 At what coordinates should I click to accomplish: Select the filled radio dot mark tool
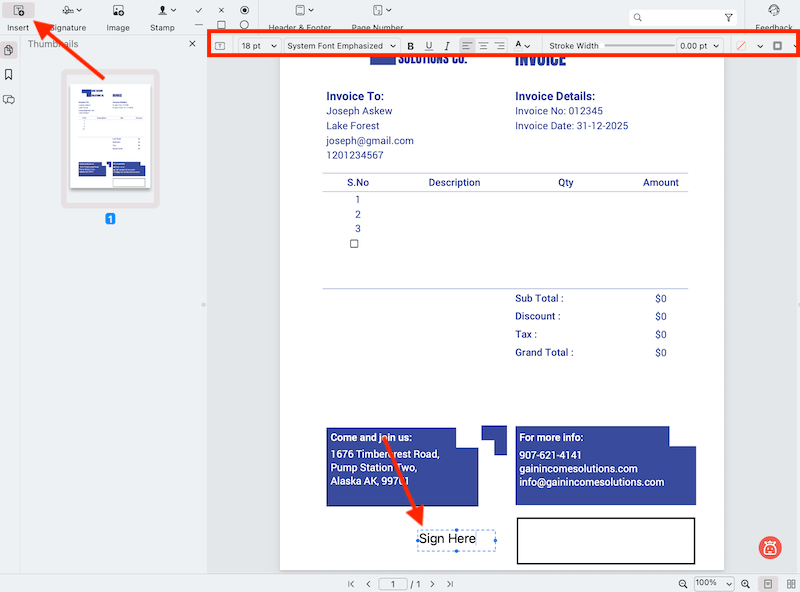pos(244,10)
